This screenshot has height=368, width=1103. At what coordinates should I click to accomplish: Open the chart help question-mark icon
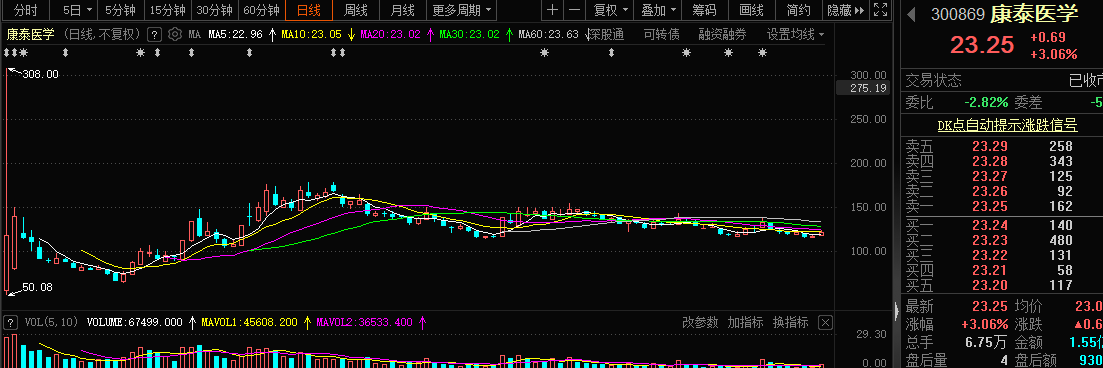pos(155,34)
